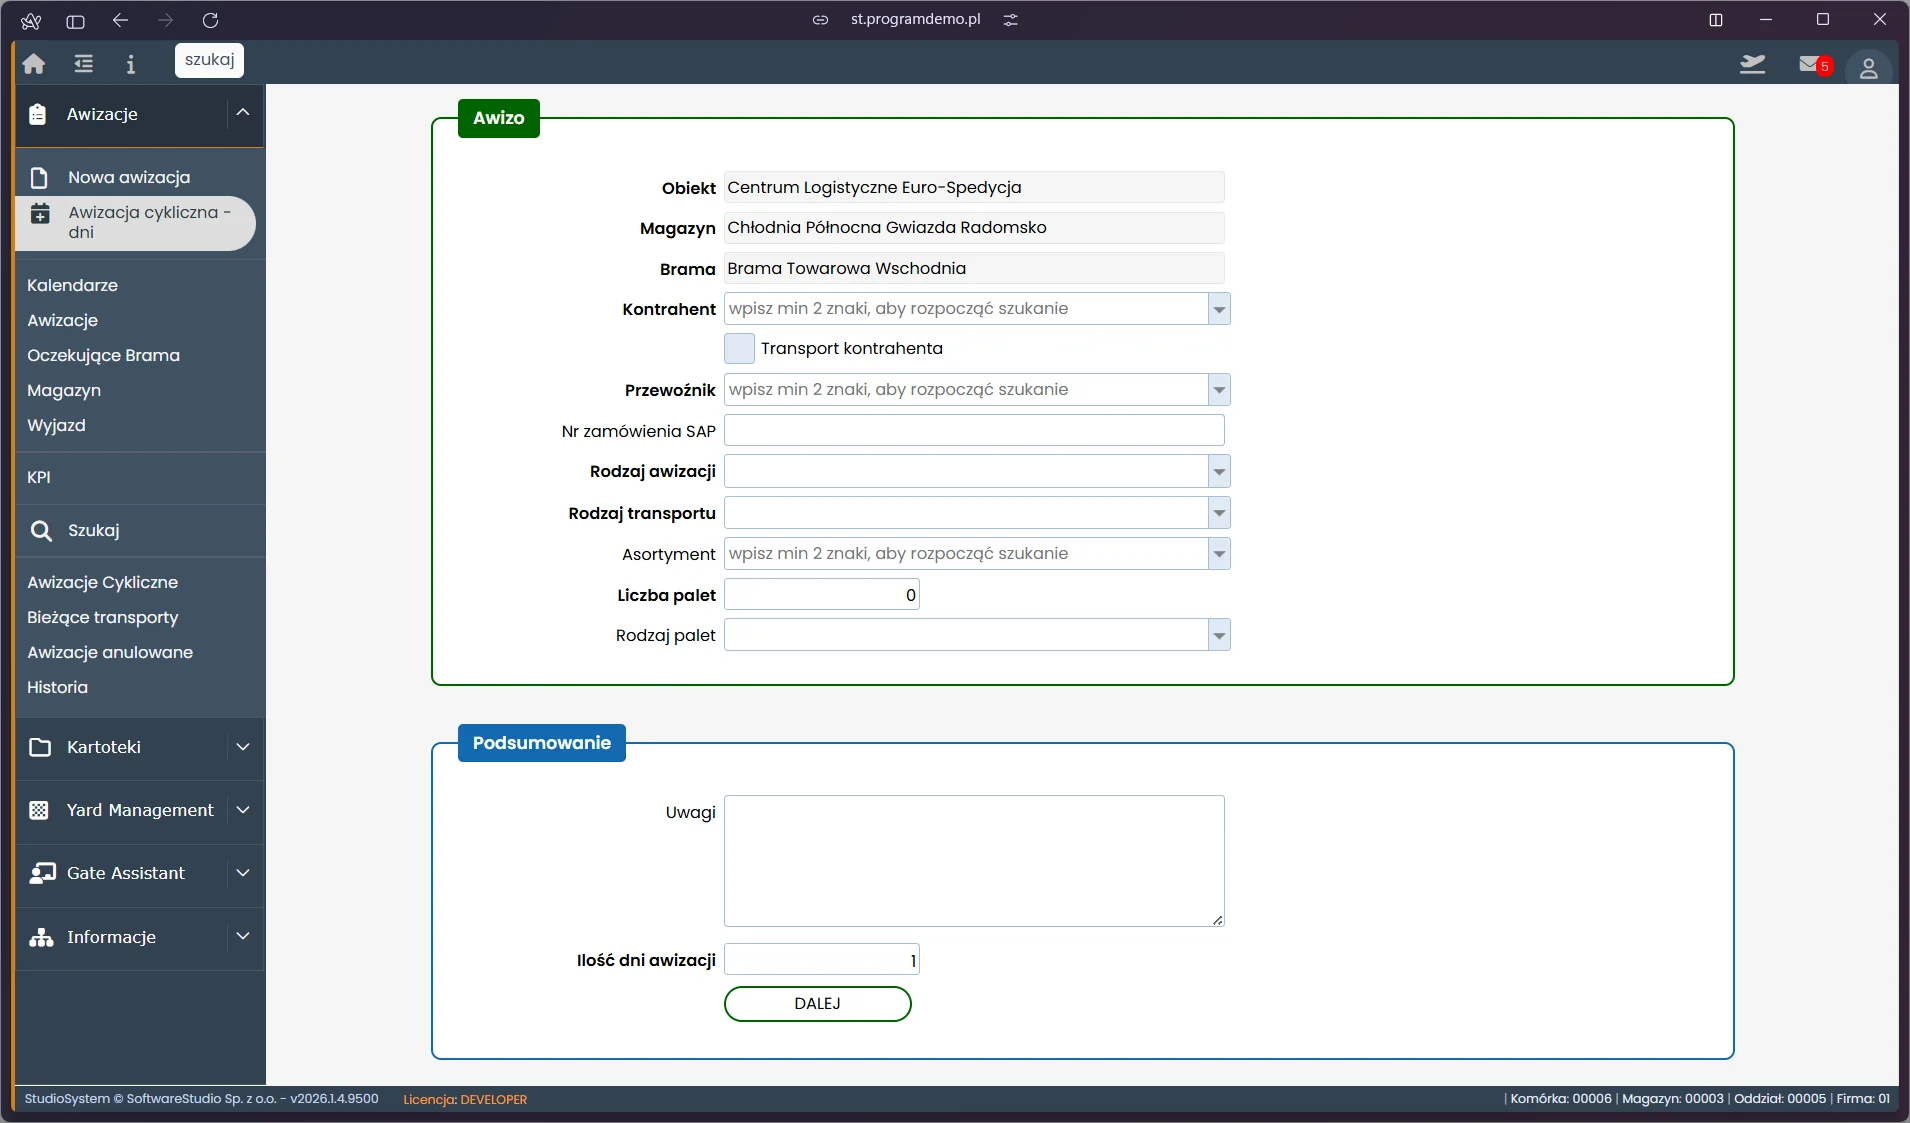
Task: Click the Brama field value
Action: click(x=974, y=269)
